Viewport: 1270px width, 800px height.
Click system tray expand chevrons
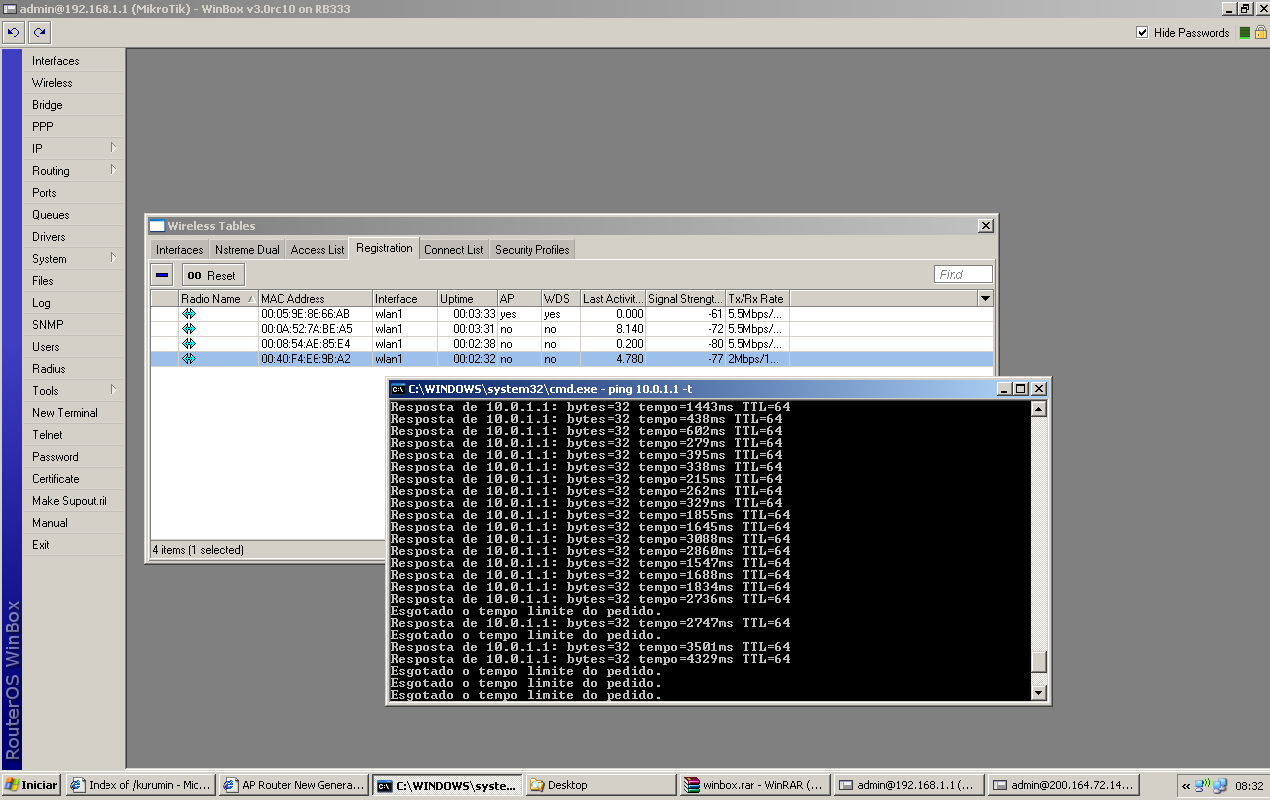click(x=1186, y=786)
